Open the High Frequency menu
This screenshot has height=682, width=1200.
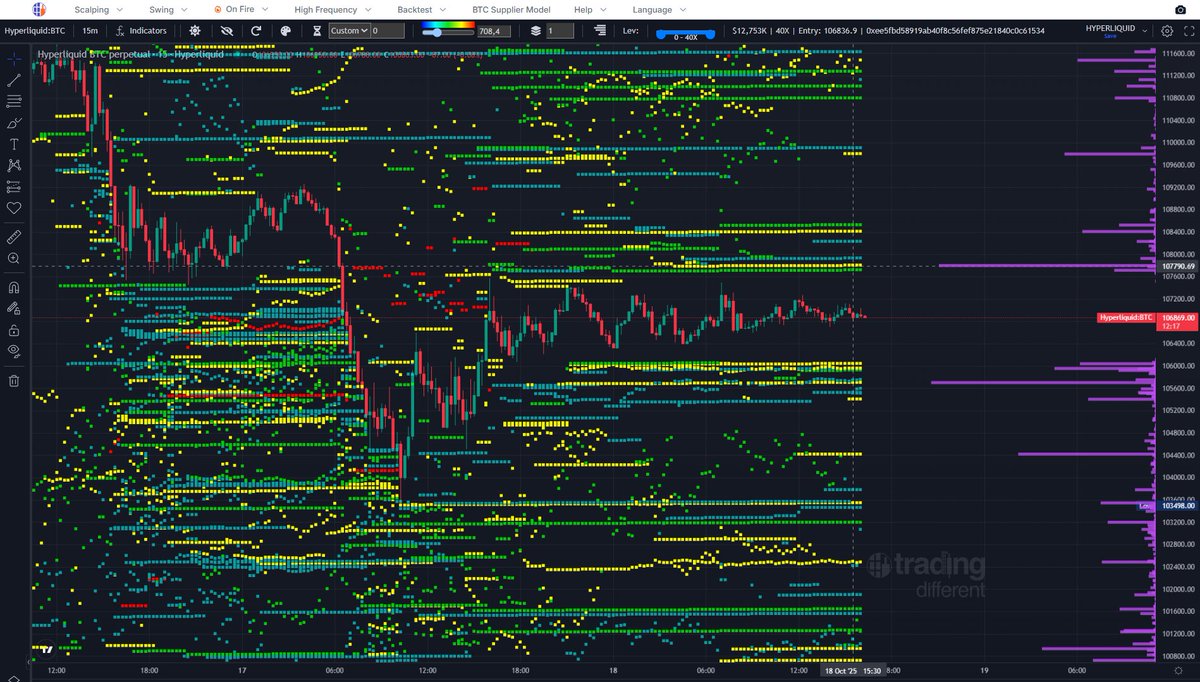[x=332, y=9]
